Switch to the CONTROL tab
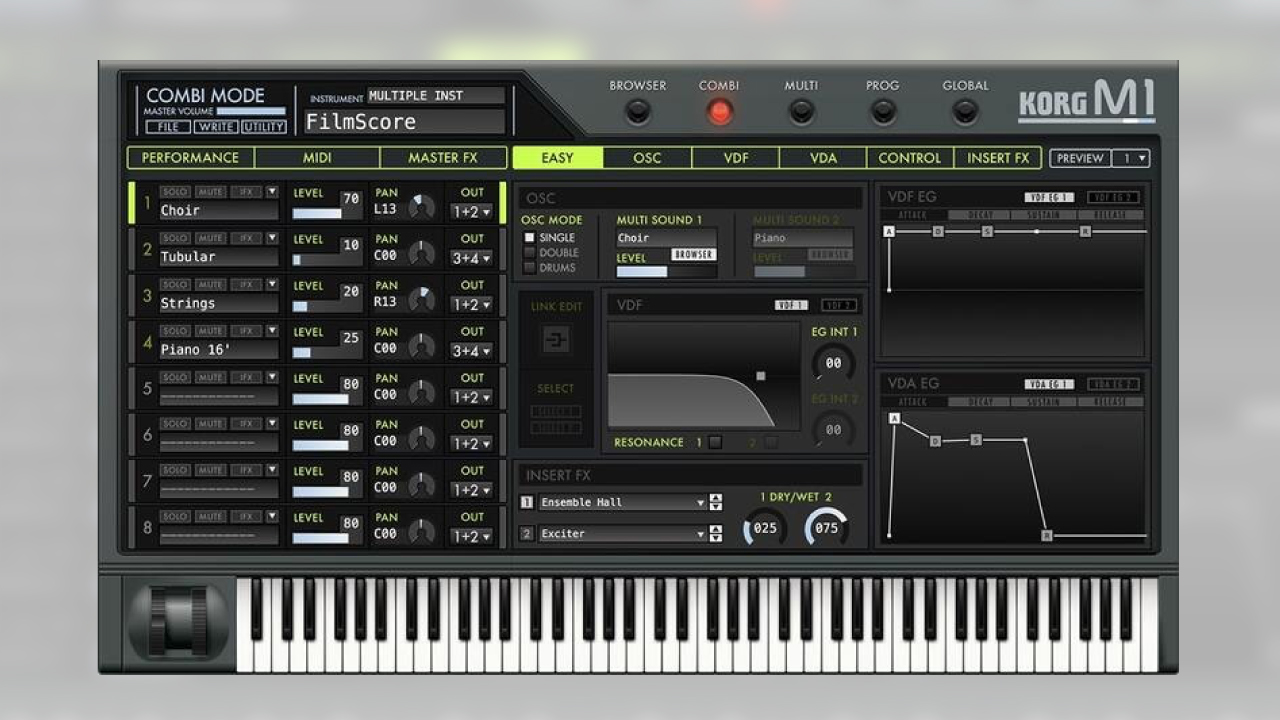Image resolution: width=1280 pixels, height=720 pixels. (x=909, y=157)
